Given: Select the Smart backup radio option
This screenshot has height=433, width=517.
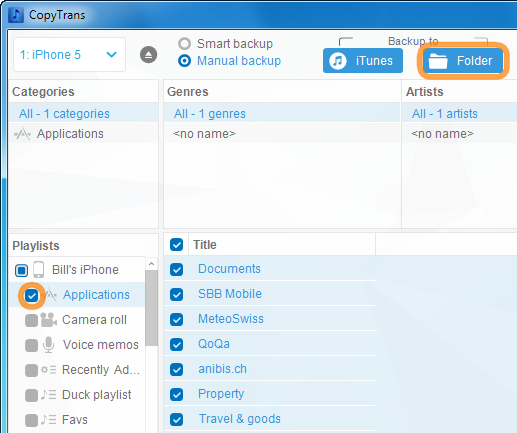Looking at the screenshot, I should coord(184,44).
